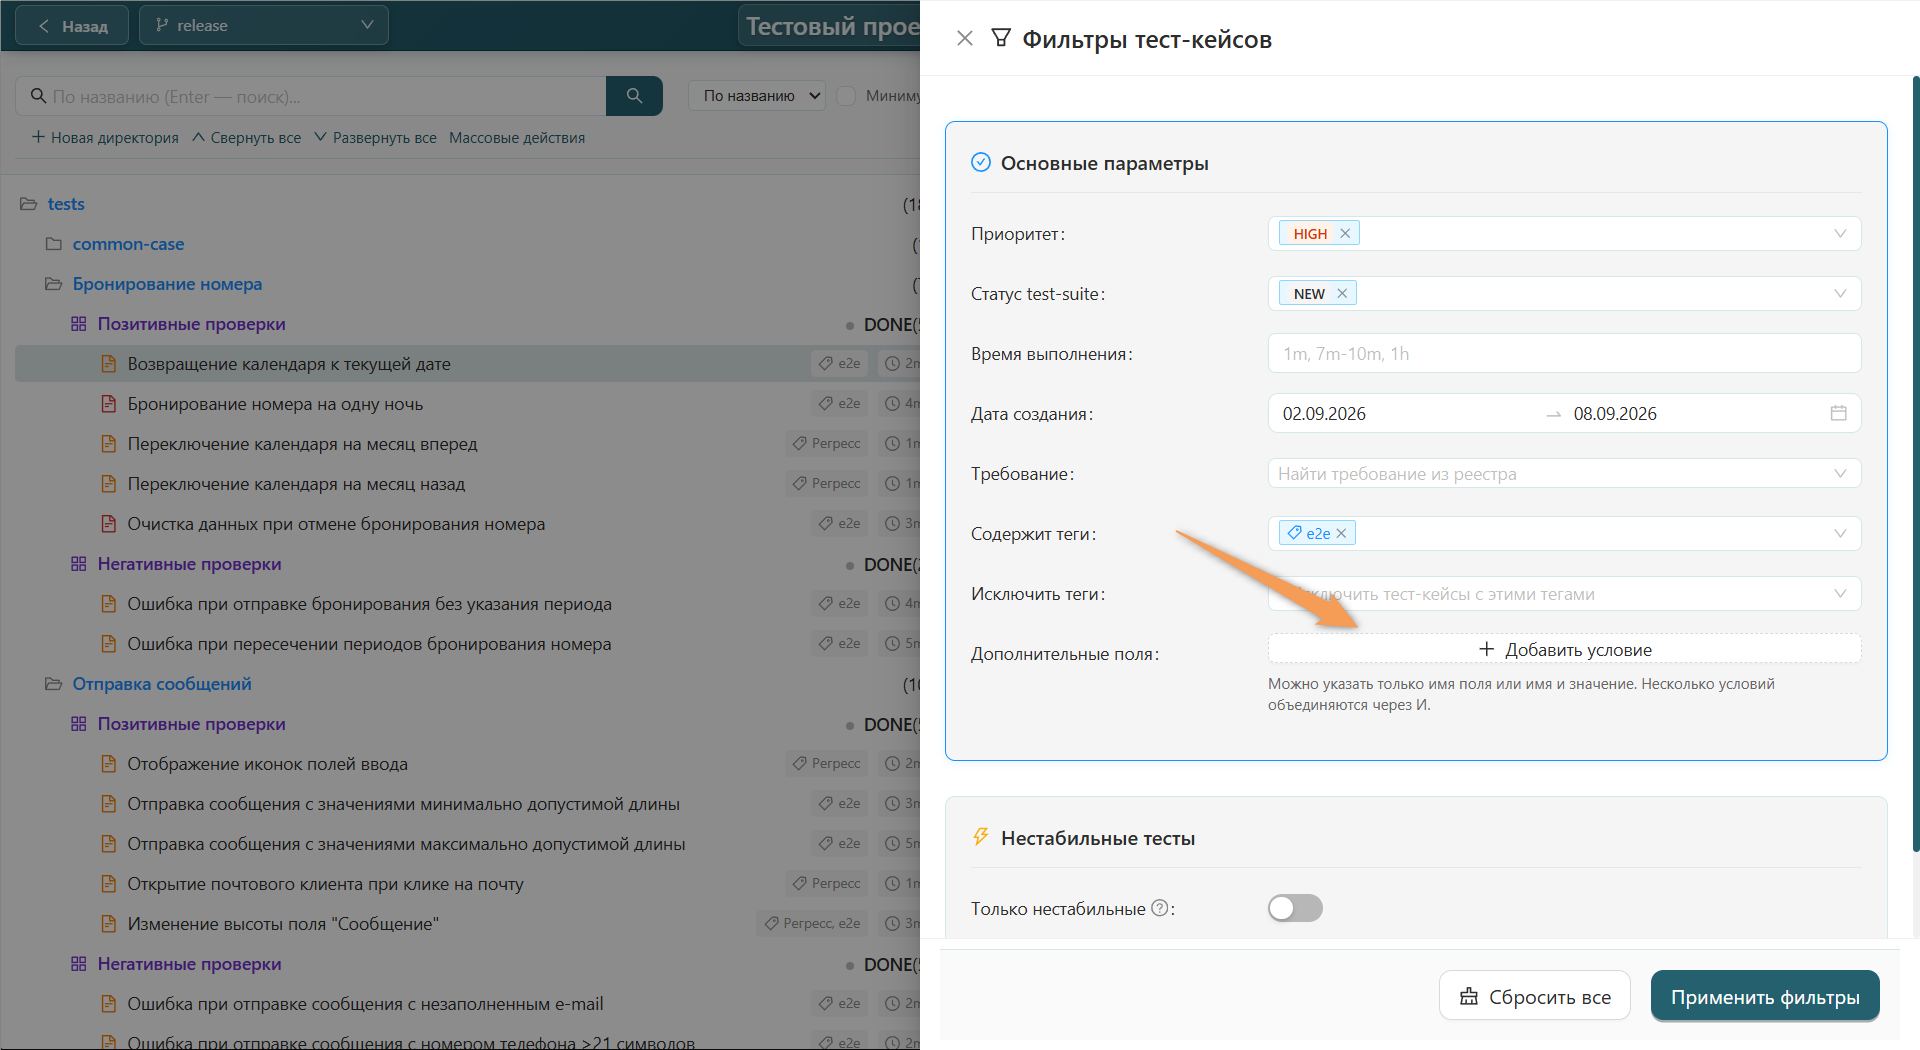1920x1050 pixels.
Task: Click the suite icon of Негативные проверки under Бронирование
Action: (x=79, y=564)
